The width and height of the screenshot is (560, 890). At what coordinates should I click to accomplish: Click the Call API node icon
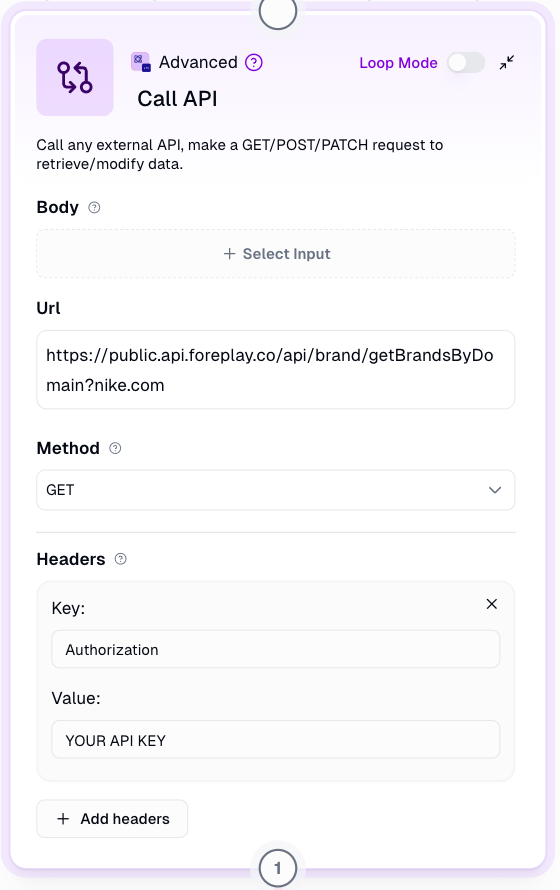(75, 77)
